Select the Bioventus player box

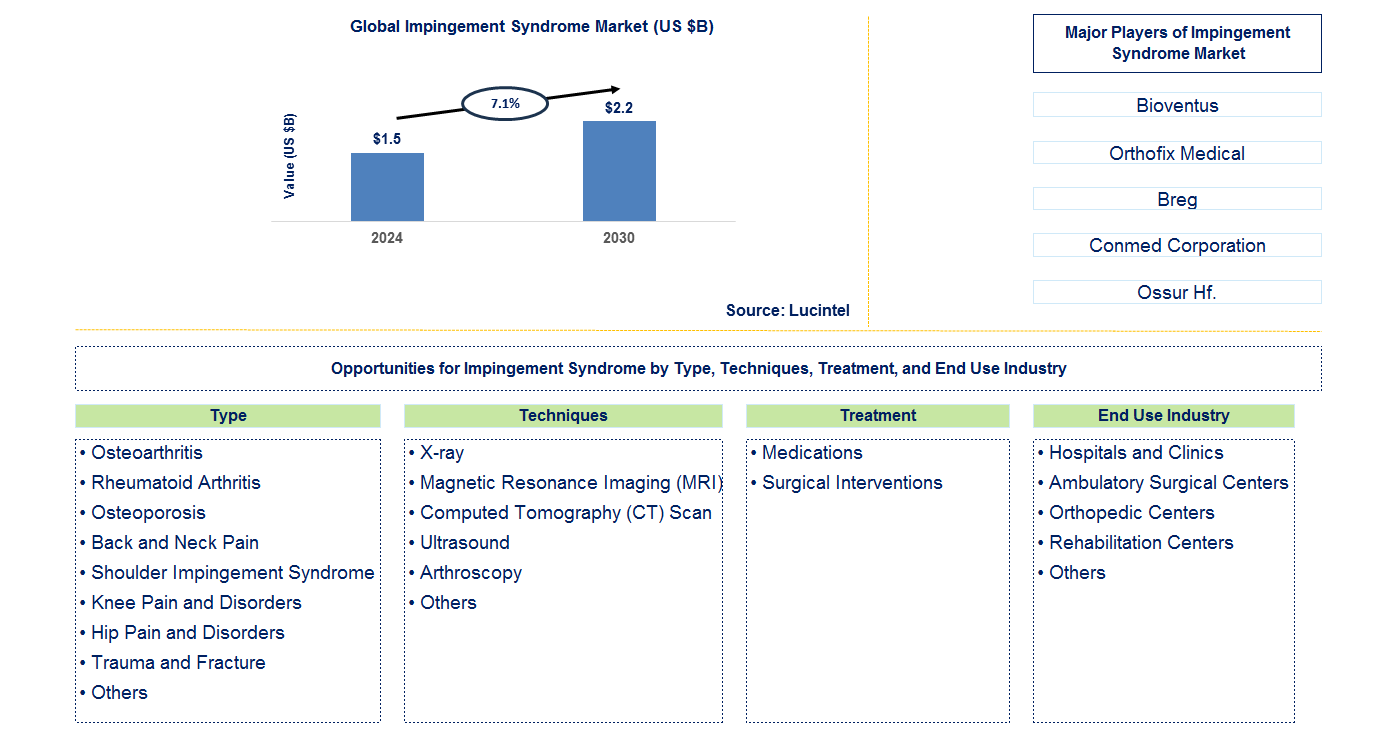[1177, 105]
